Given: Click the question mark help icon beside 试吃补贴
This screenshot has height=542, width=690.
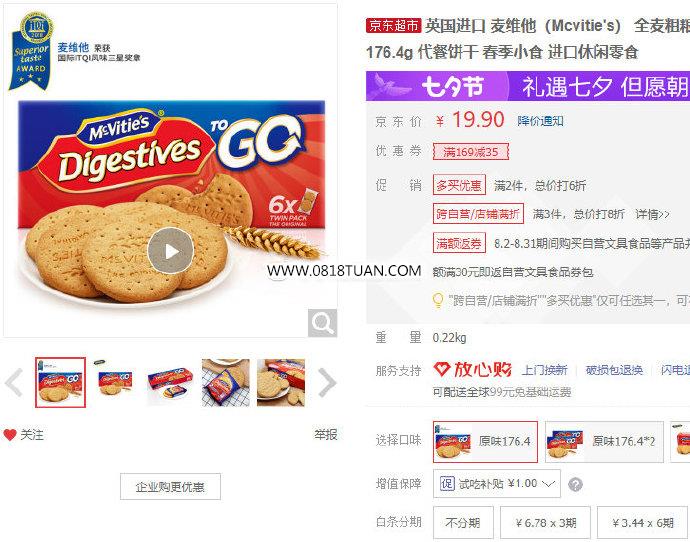Looking at the screenshot, I should (x=575, y=484).
